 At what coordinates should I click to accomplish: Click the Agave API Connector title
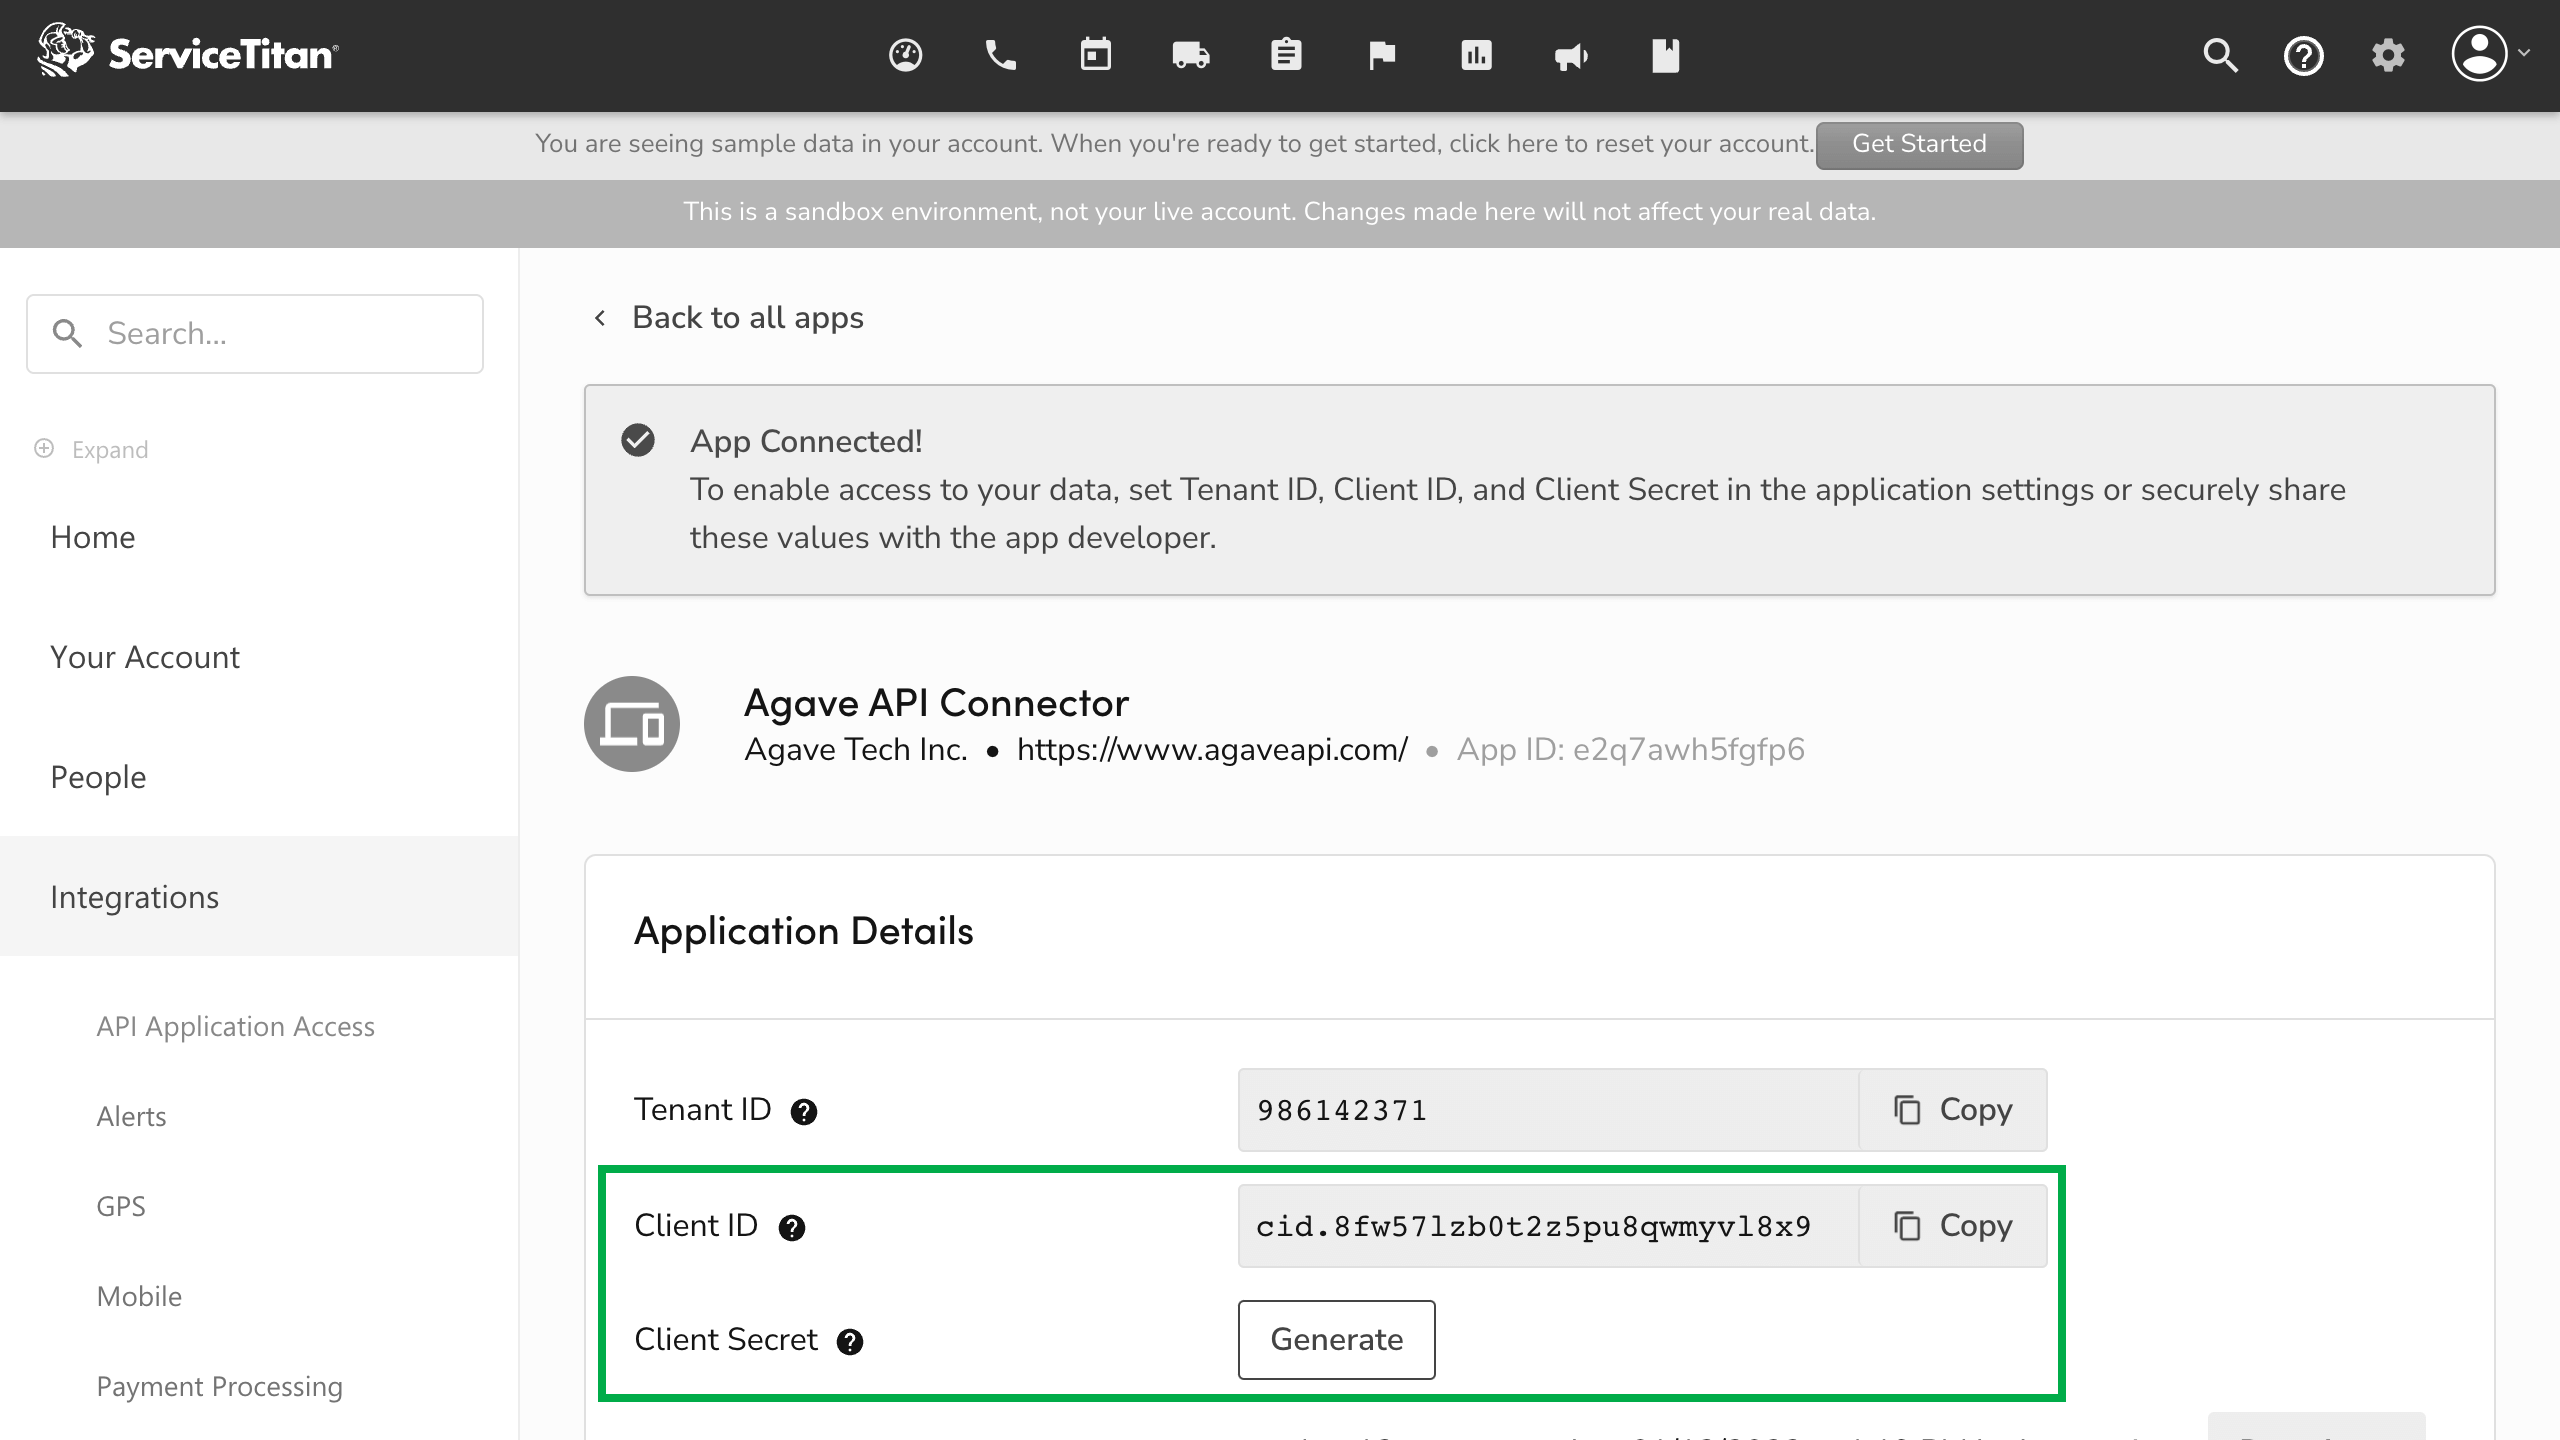[936, 703]
